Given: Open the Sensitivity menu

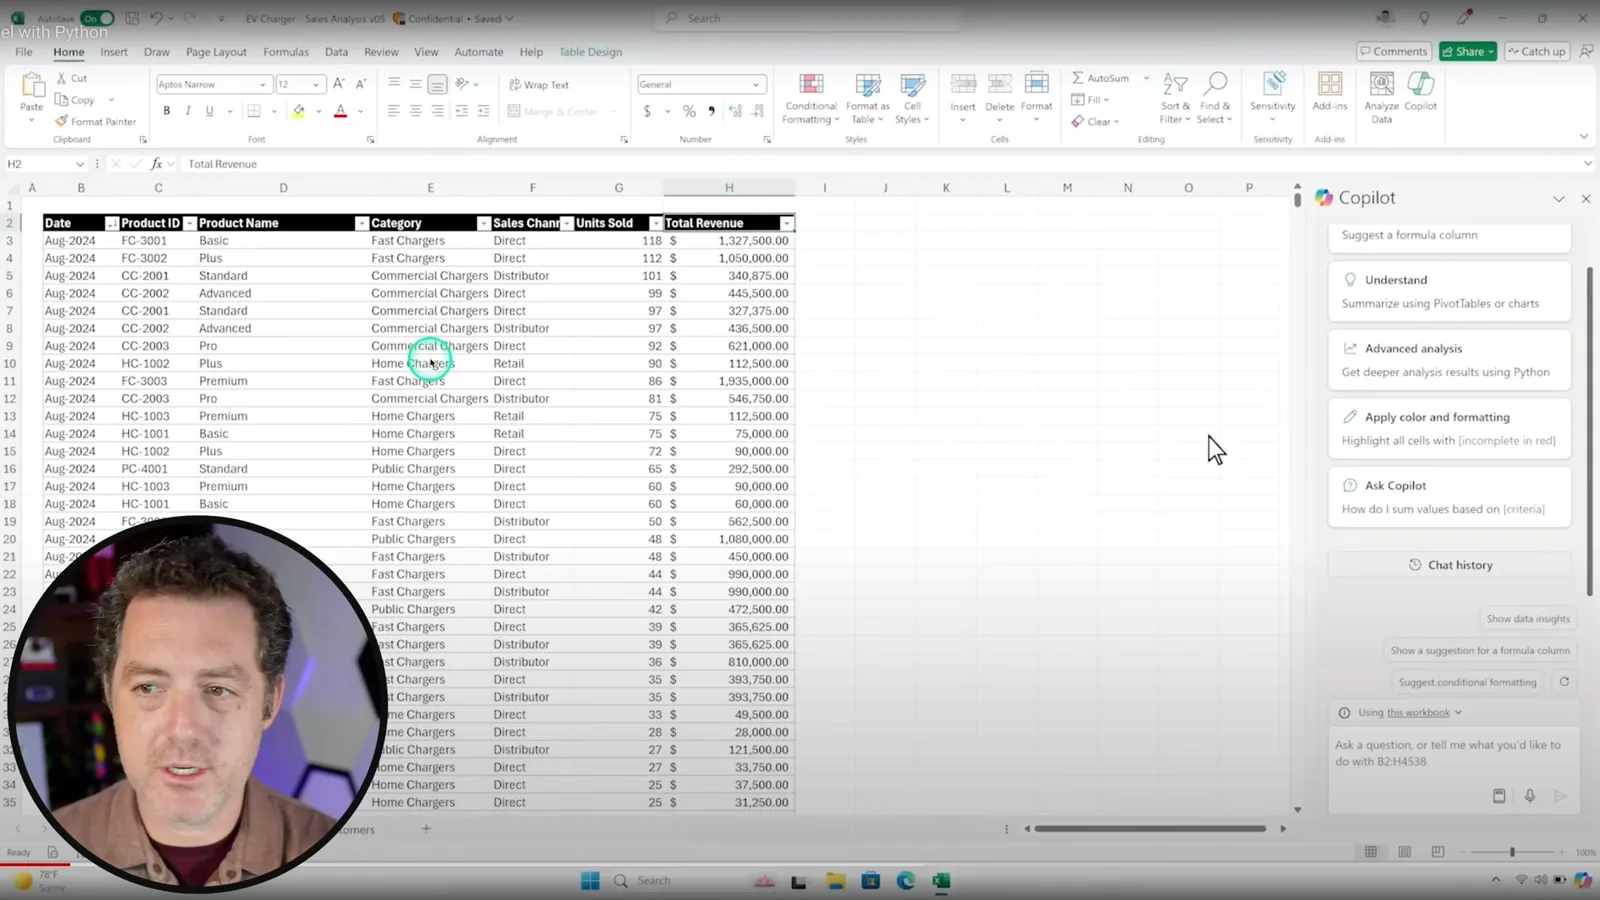Looking at the screenshot, I should point(1272,99).
